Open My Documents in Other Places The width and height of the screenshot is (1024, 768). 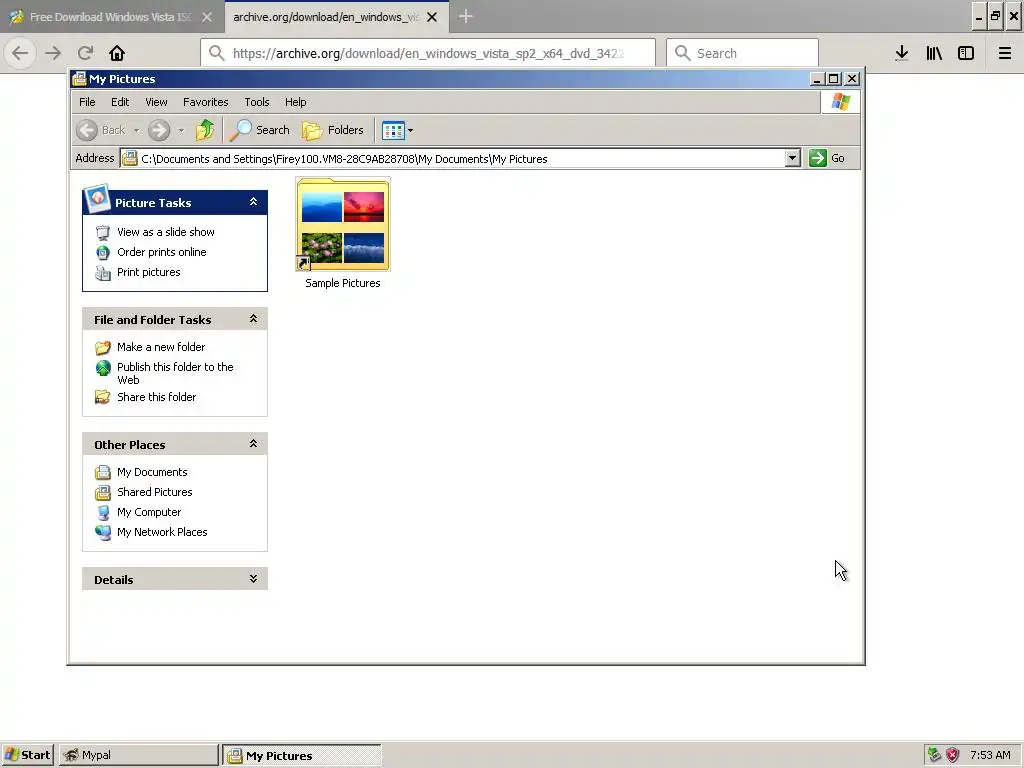point(152,472)
